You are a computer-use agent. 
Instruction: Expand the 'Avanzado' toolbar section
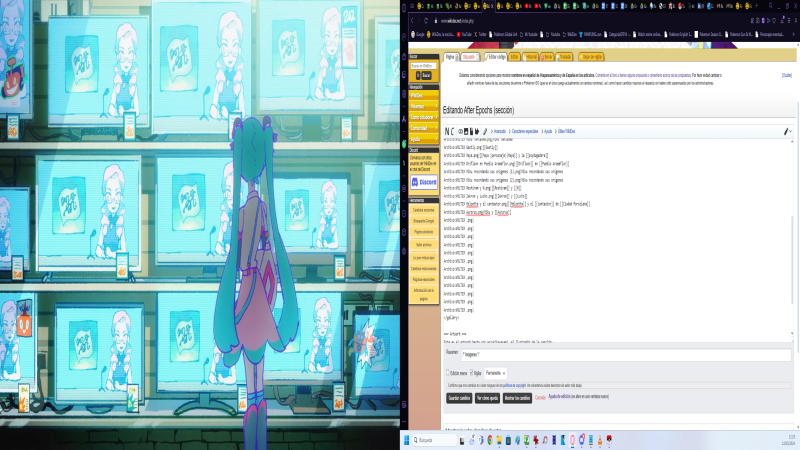[x=498, y=131]
